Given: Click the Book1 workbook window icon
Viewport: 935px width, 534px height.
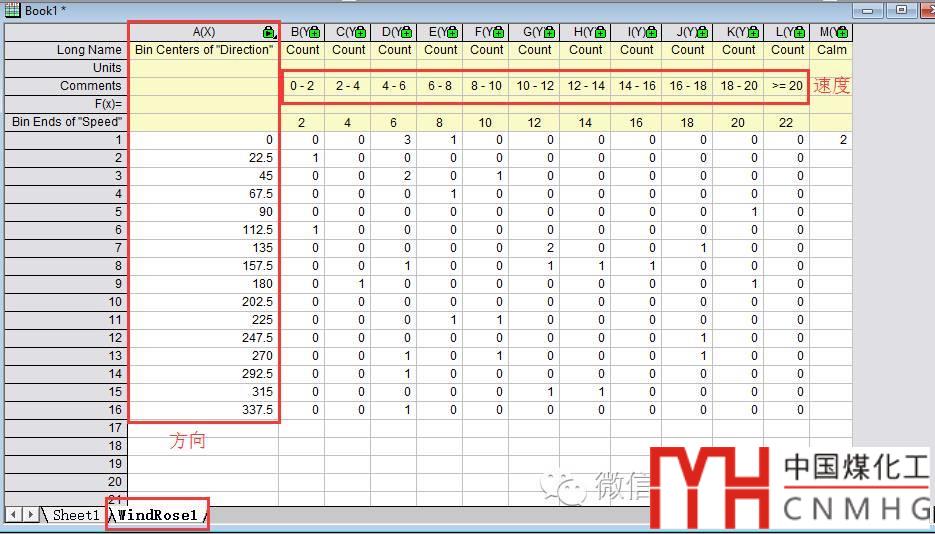Looking at the screenshot, I should coord(12,10).
